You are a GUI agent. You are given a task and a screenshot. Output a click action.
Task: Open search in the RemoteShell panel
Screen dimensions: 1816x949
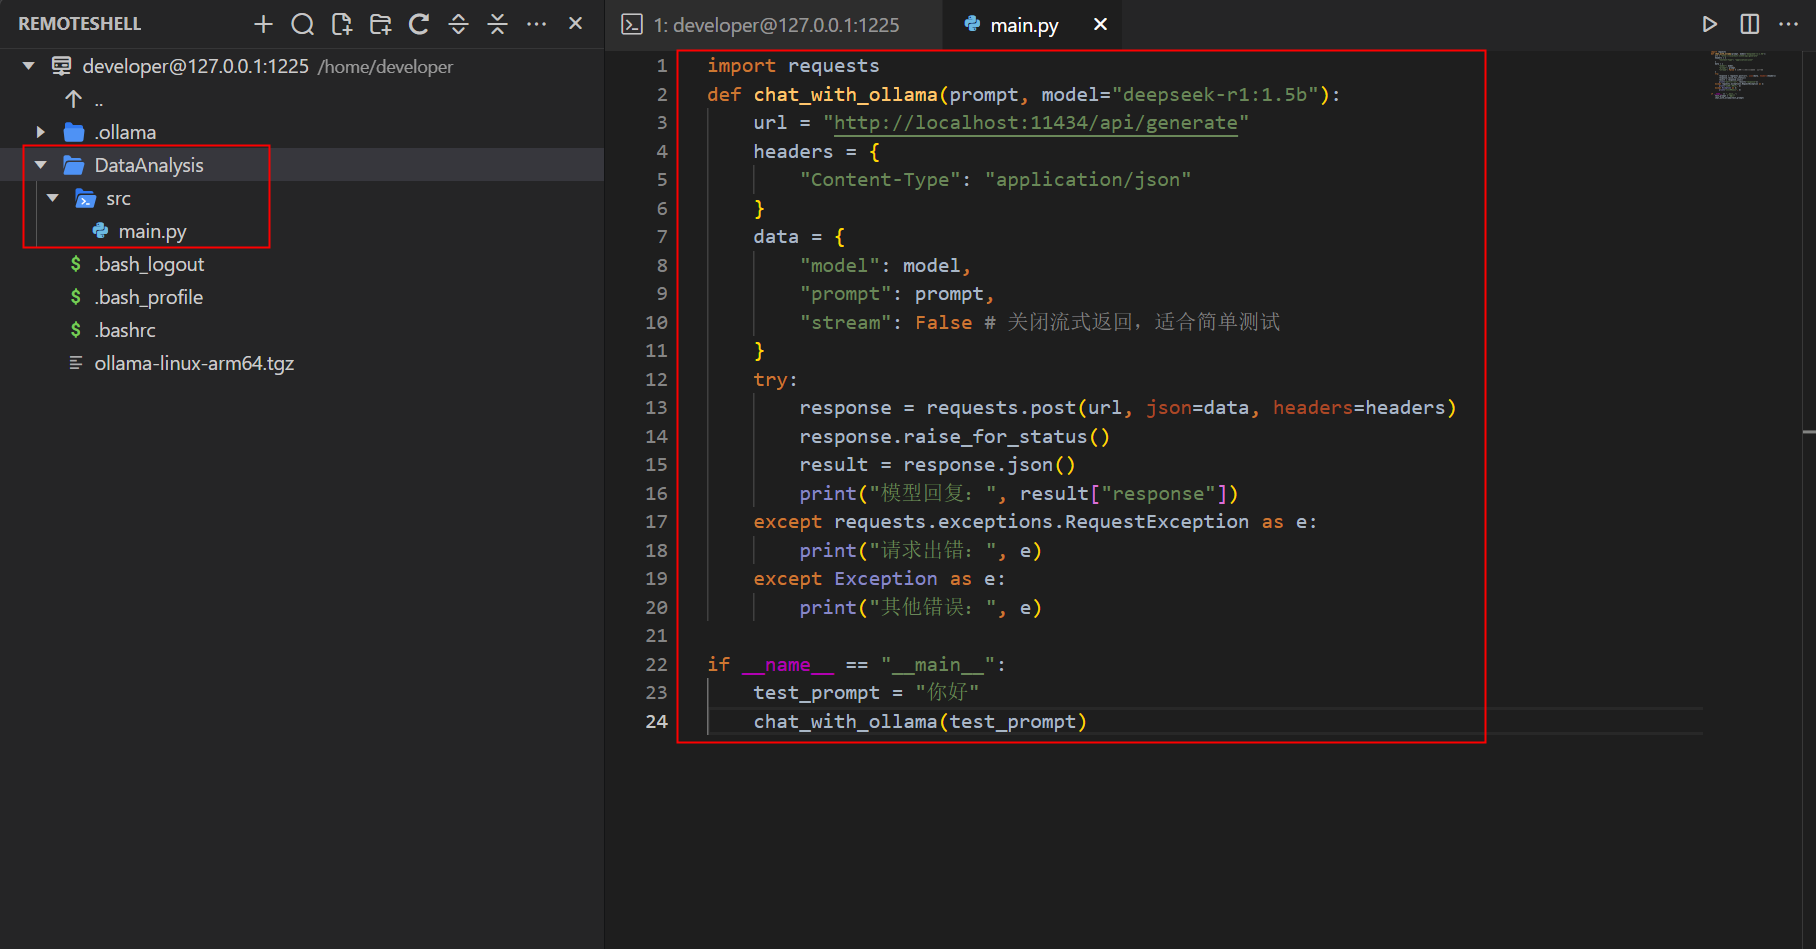(x=302, y=24)
